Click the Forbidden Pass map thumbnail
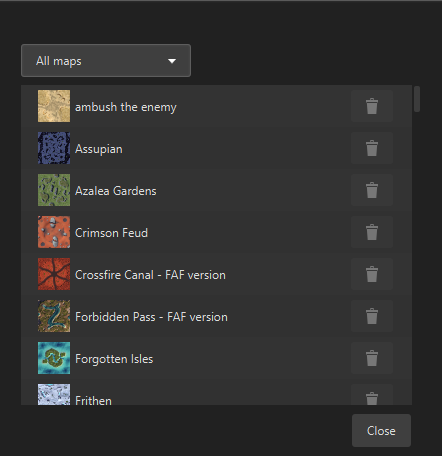 54,316
